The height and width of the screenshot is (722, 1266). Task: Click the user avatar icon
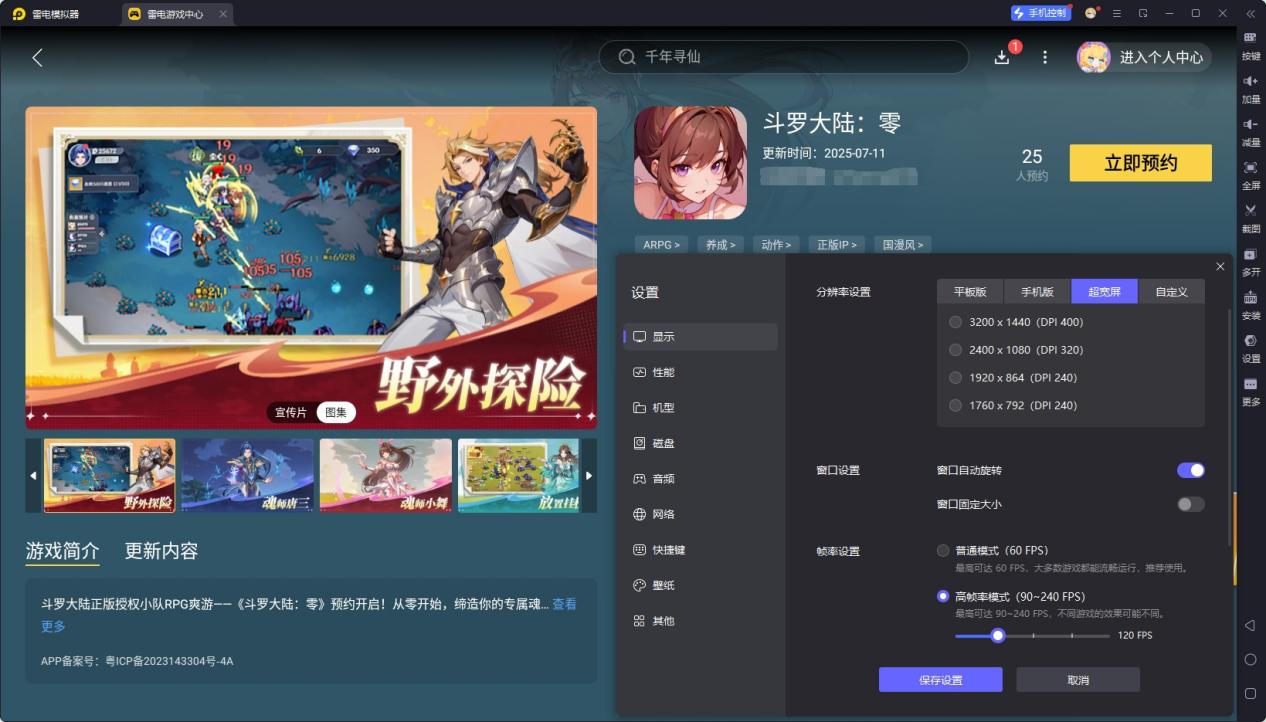click(1093, 57)
